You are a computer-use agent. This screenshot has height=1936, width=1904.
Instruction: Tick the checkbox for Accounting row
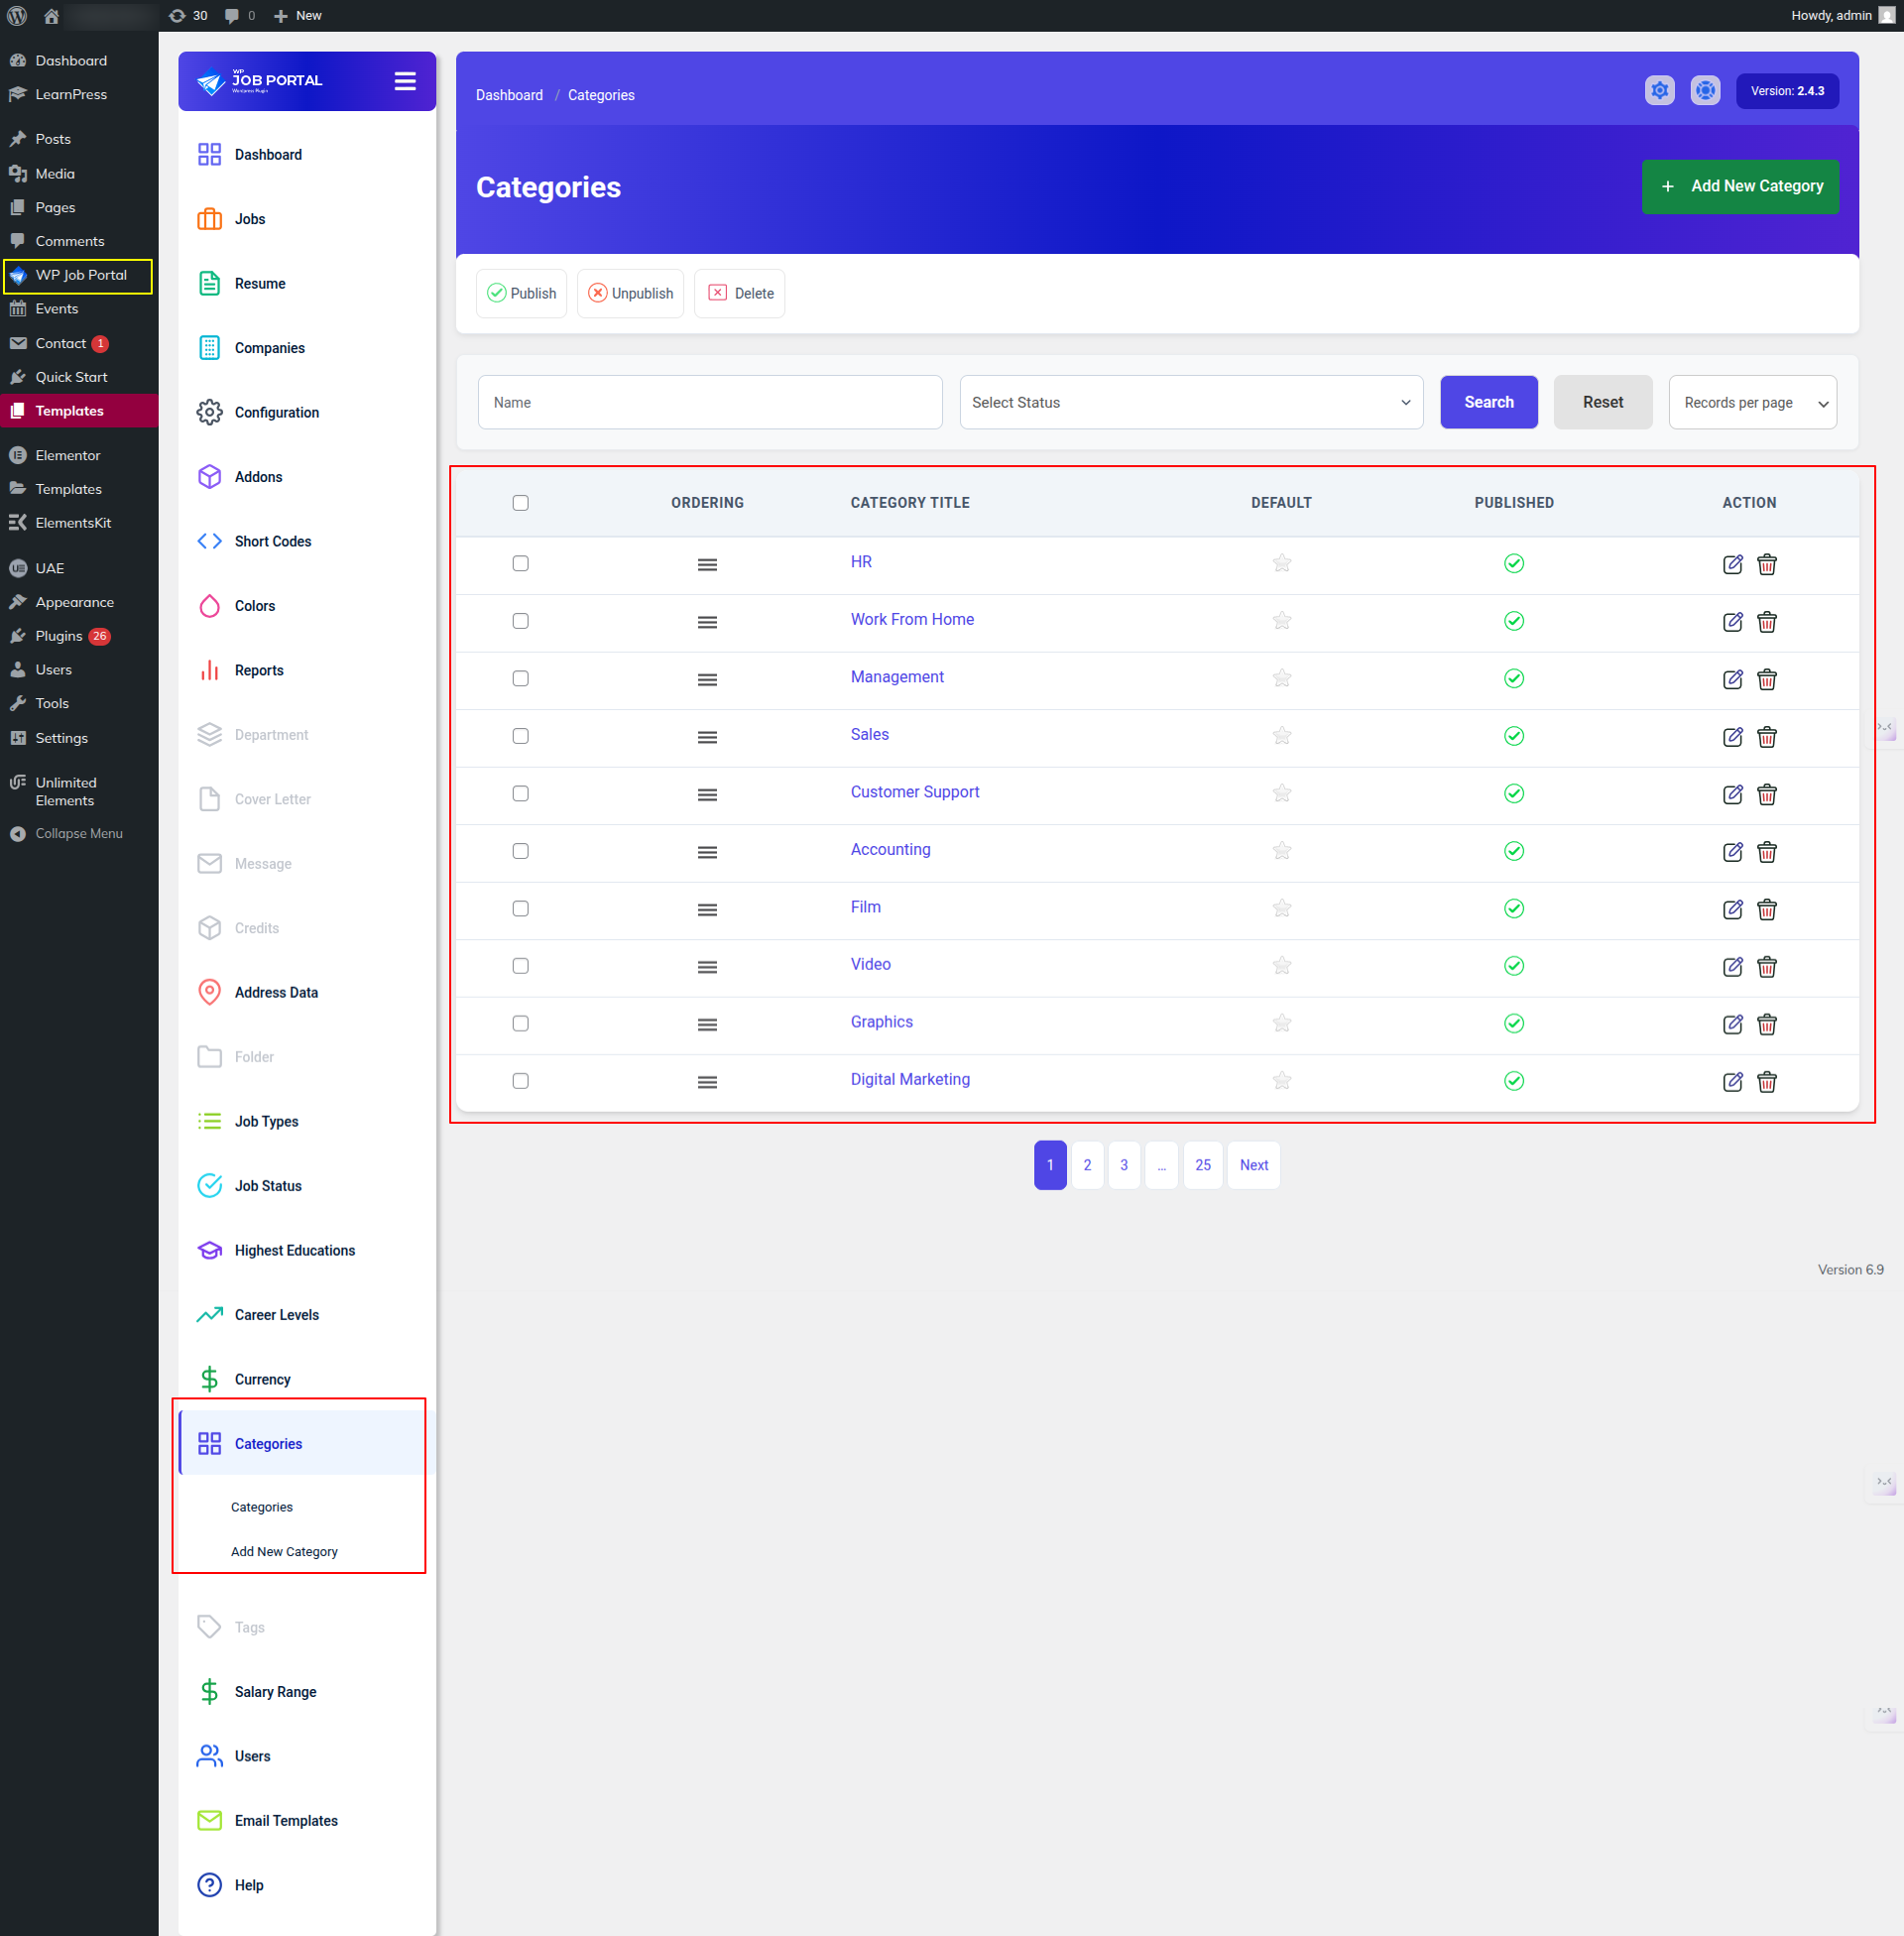(520, 851)
